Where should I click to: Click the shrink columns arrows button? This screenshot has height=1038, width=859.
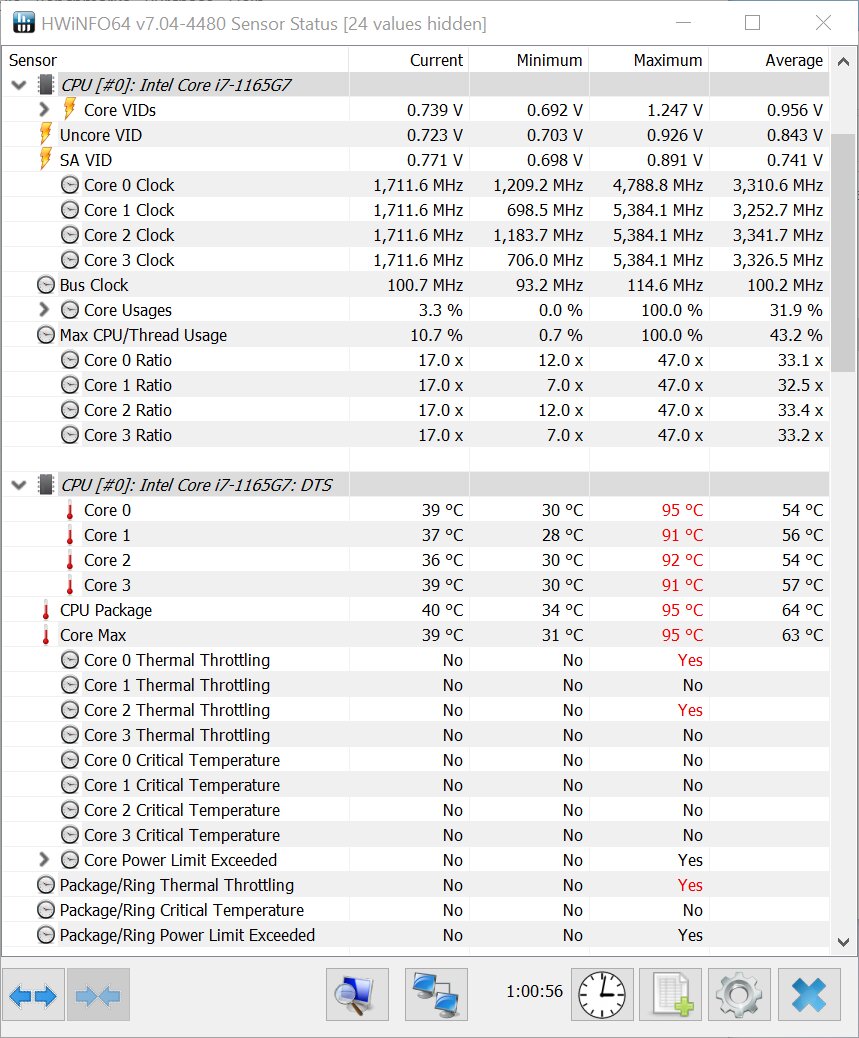tap(98, 995)
